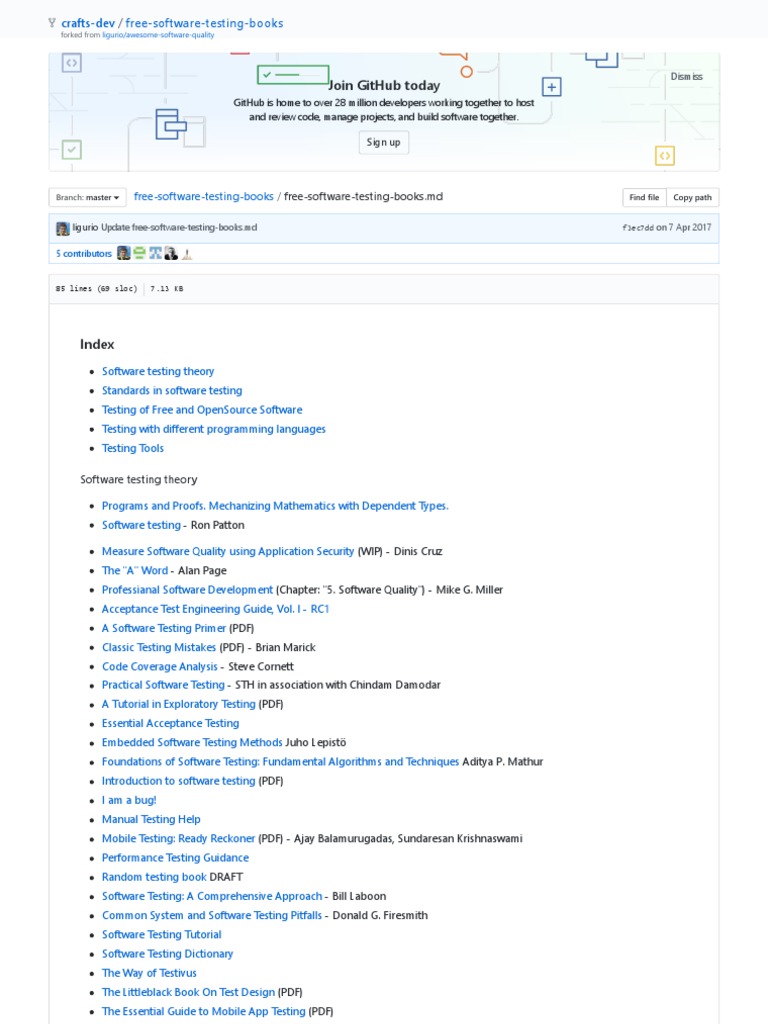Viewport: 768px width, 1024px height.
Task: Click the '85 lines (69 sloc)' file info text
Action: [x=97, y=289]
